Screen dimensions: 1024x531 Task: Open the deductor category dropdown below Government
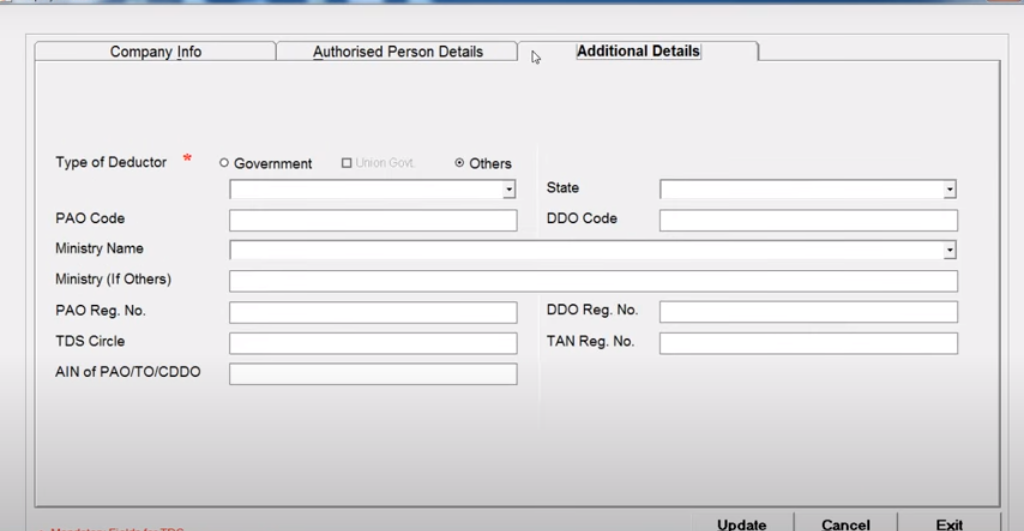[509, 190]
